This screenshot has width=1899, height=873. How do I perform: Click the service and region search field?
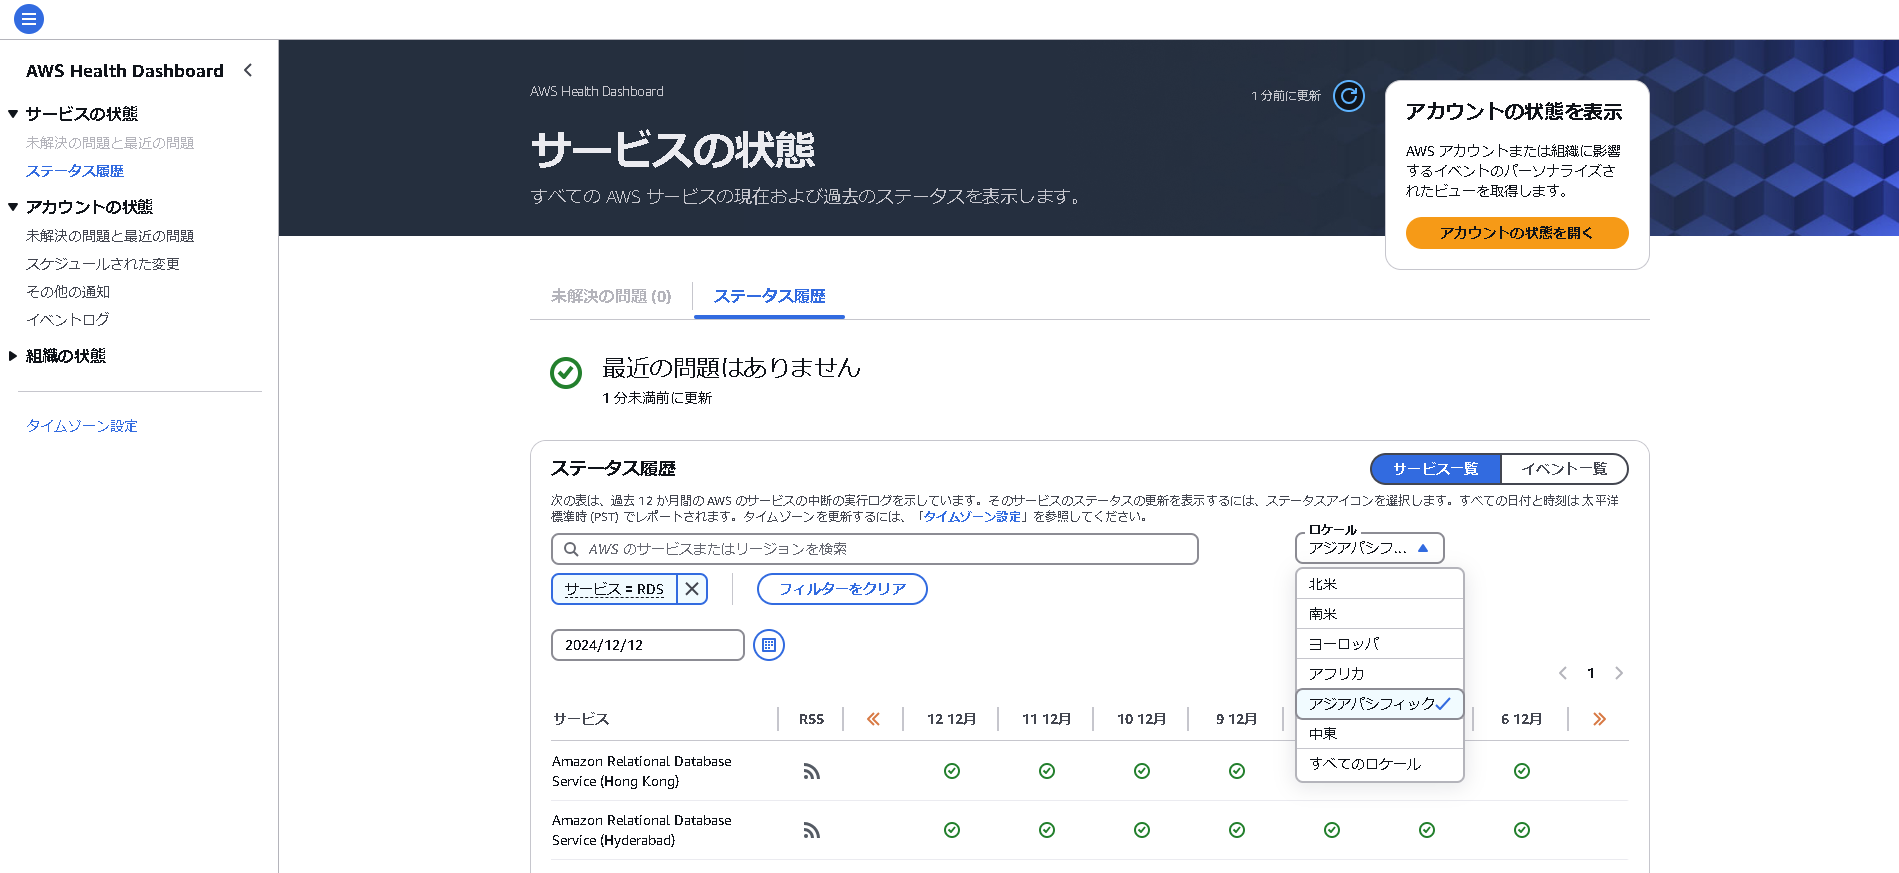point(875,549)
